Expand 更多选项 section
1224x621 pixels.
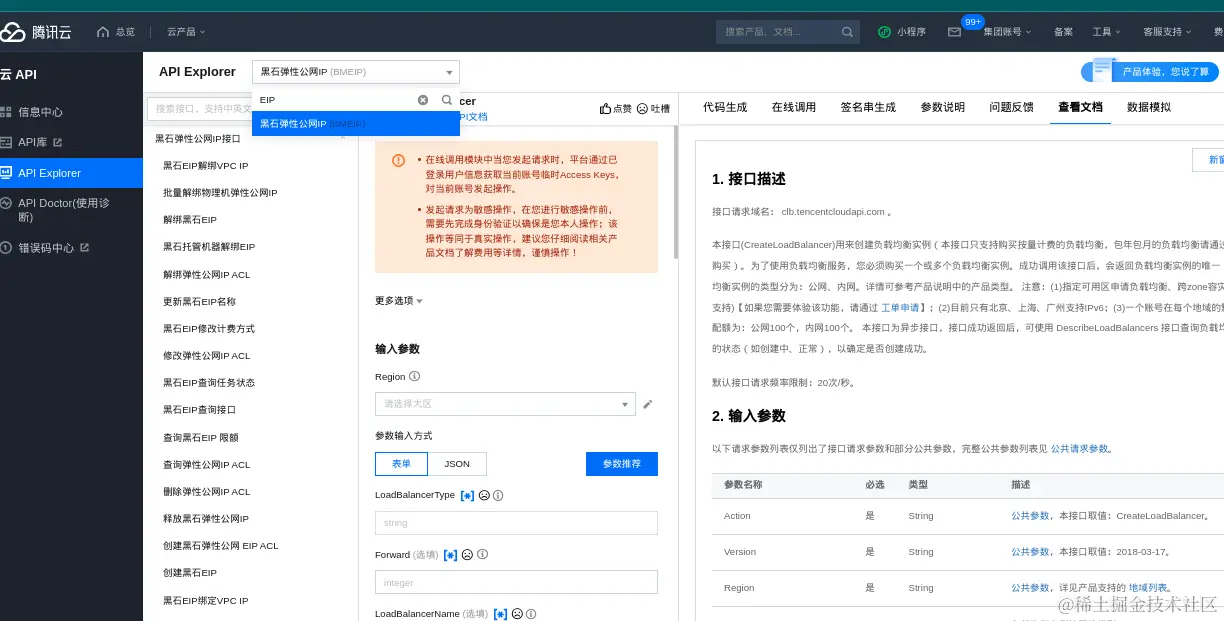399,301
